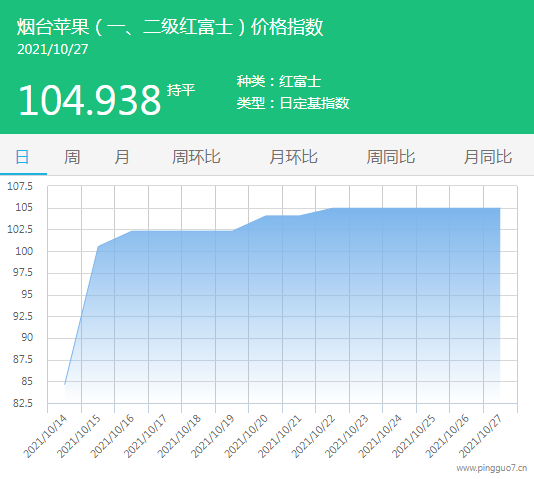Click the 种类：红富士 label
Viewport: 534px width, 479px height.
pos(279,81)
